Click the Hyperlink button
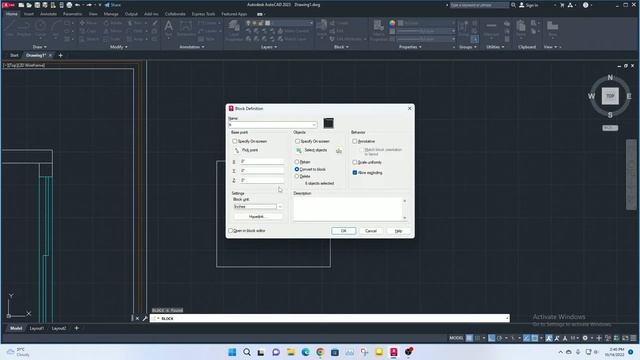 click(x=257, y=217)
